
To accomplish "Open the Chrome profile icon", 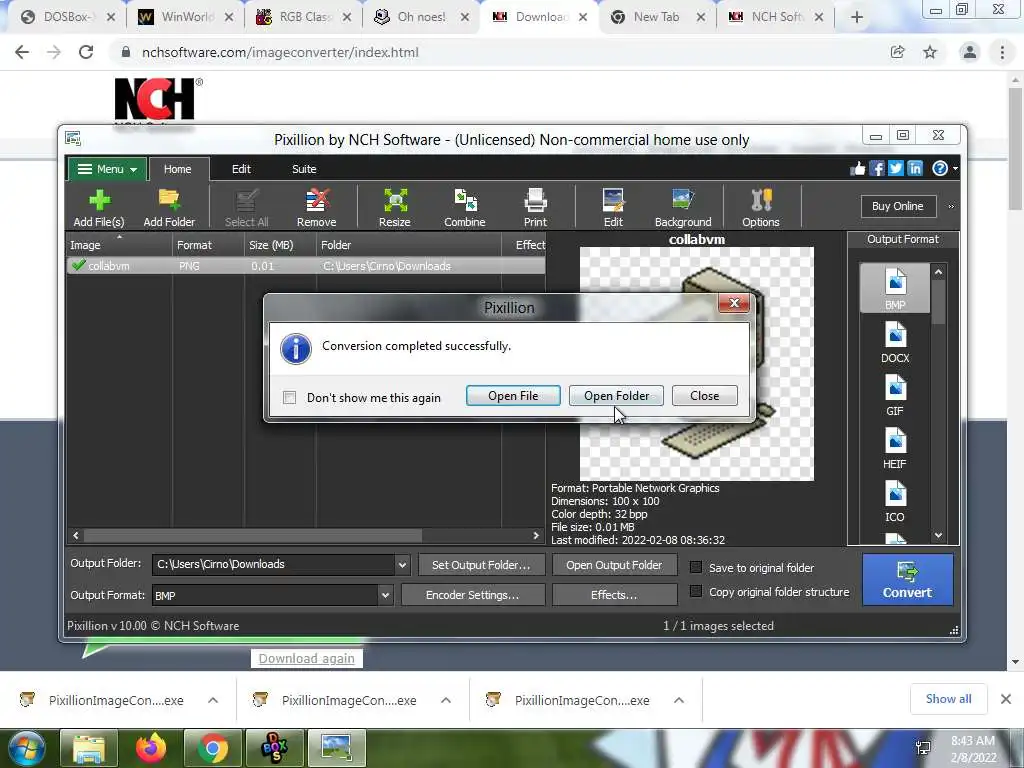I will [x=970, y=52].
